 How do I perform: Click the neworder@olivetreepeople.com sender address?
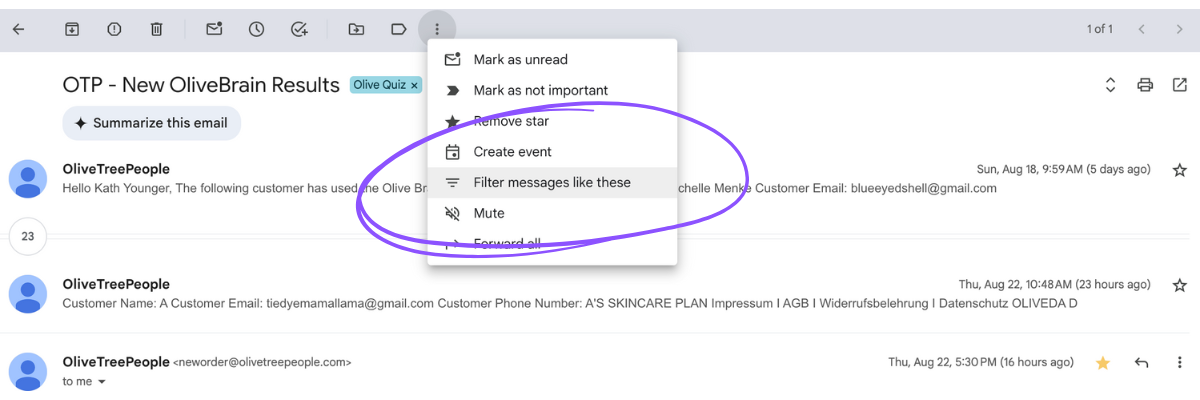coord(263,362)
